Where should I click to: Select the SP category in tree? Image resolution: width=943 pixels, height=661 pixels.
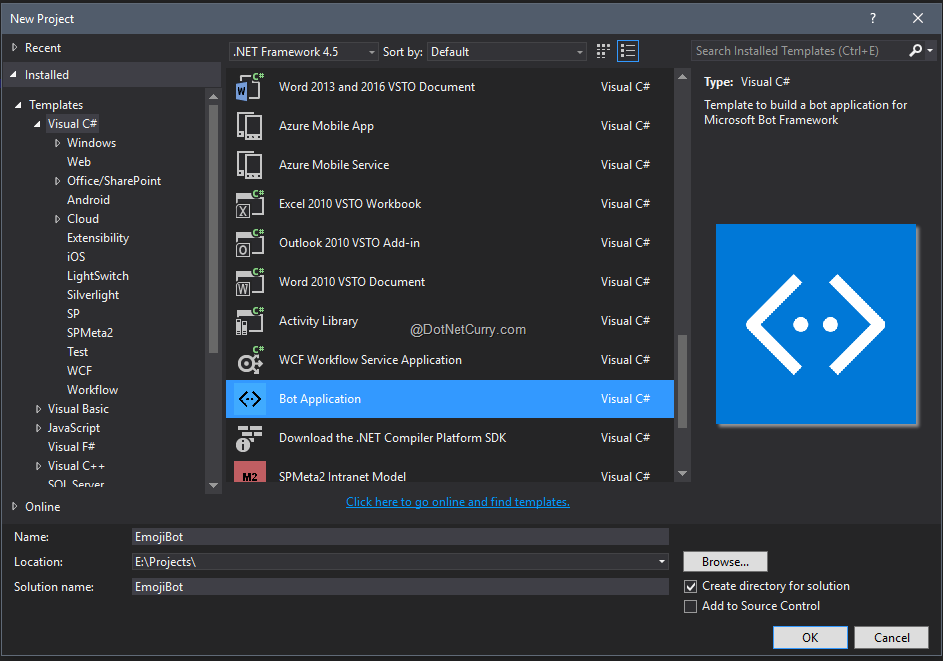tap(73, 314)
